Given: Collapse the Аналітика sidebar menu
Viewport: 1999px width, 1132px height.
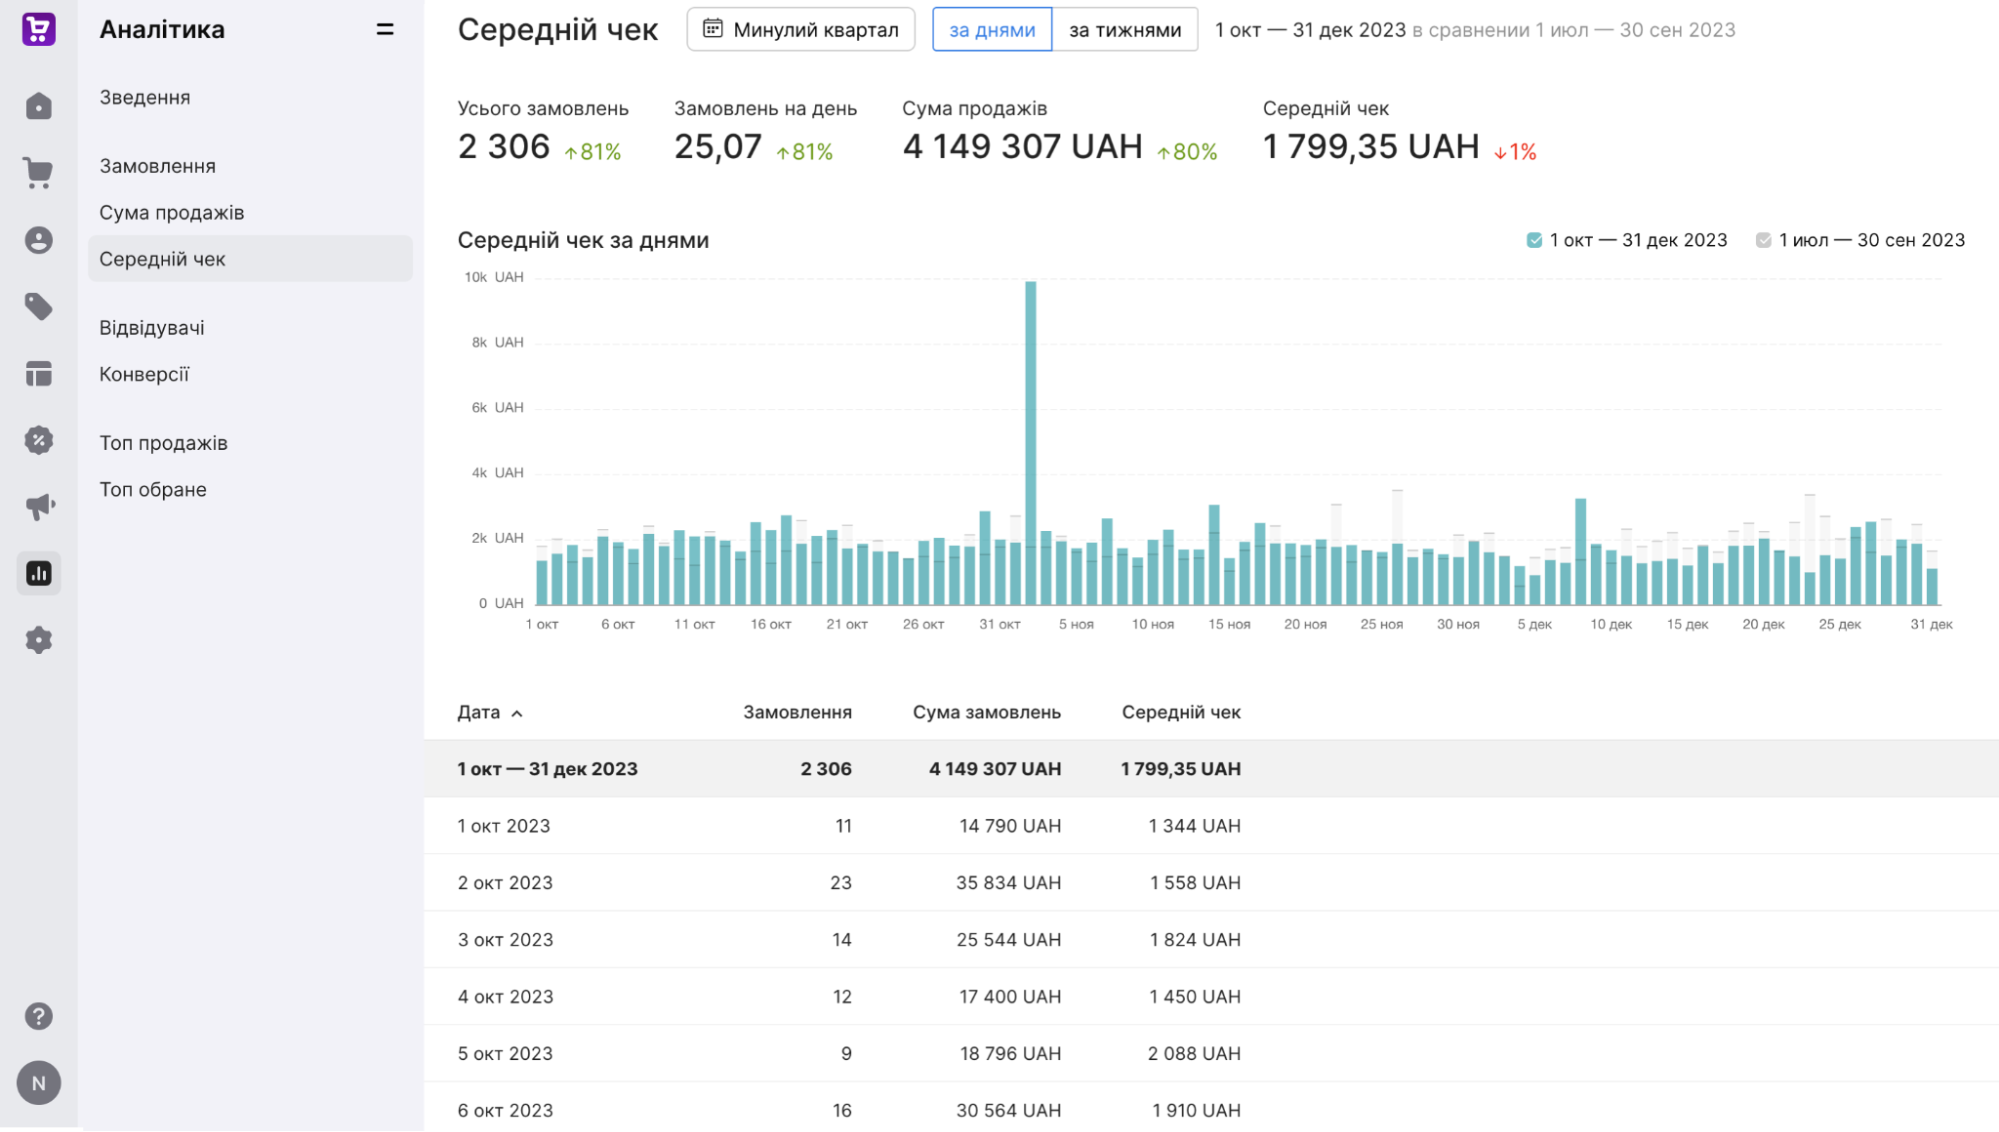Looking at the screenshot, I should (x=385, y=30).
